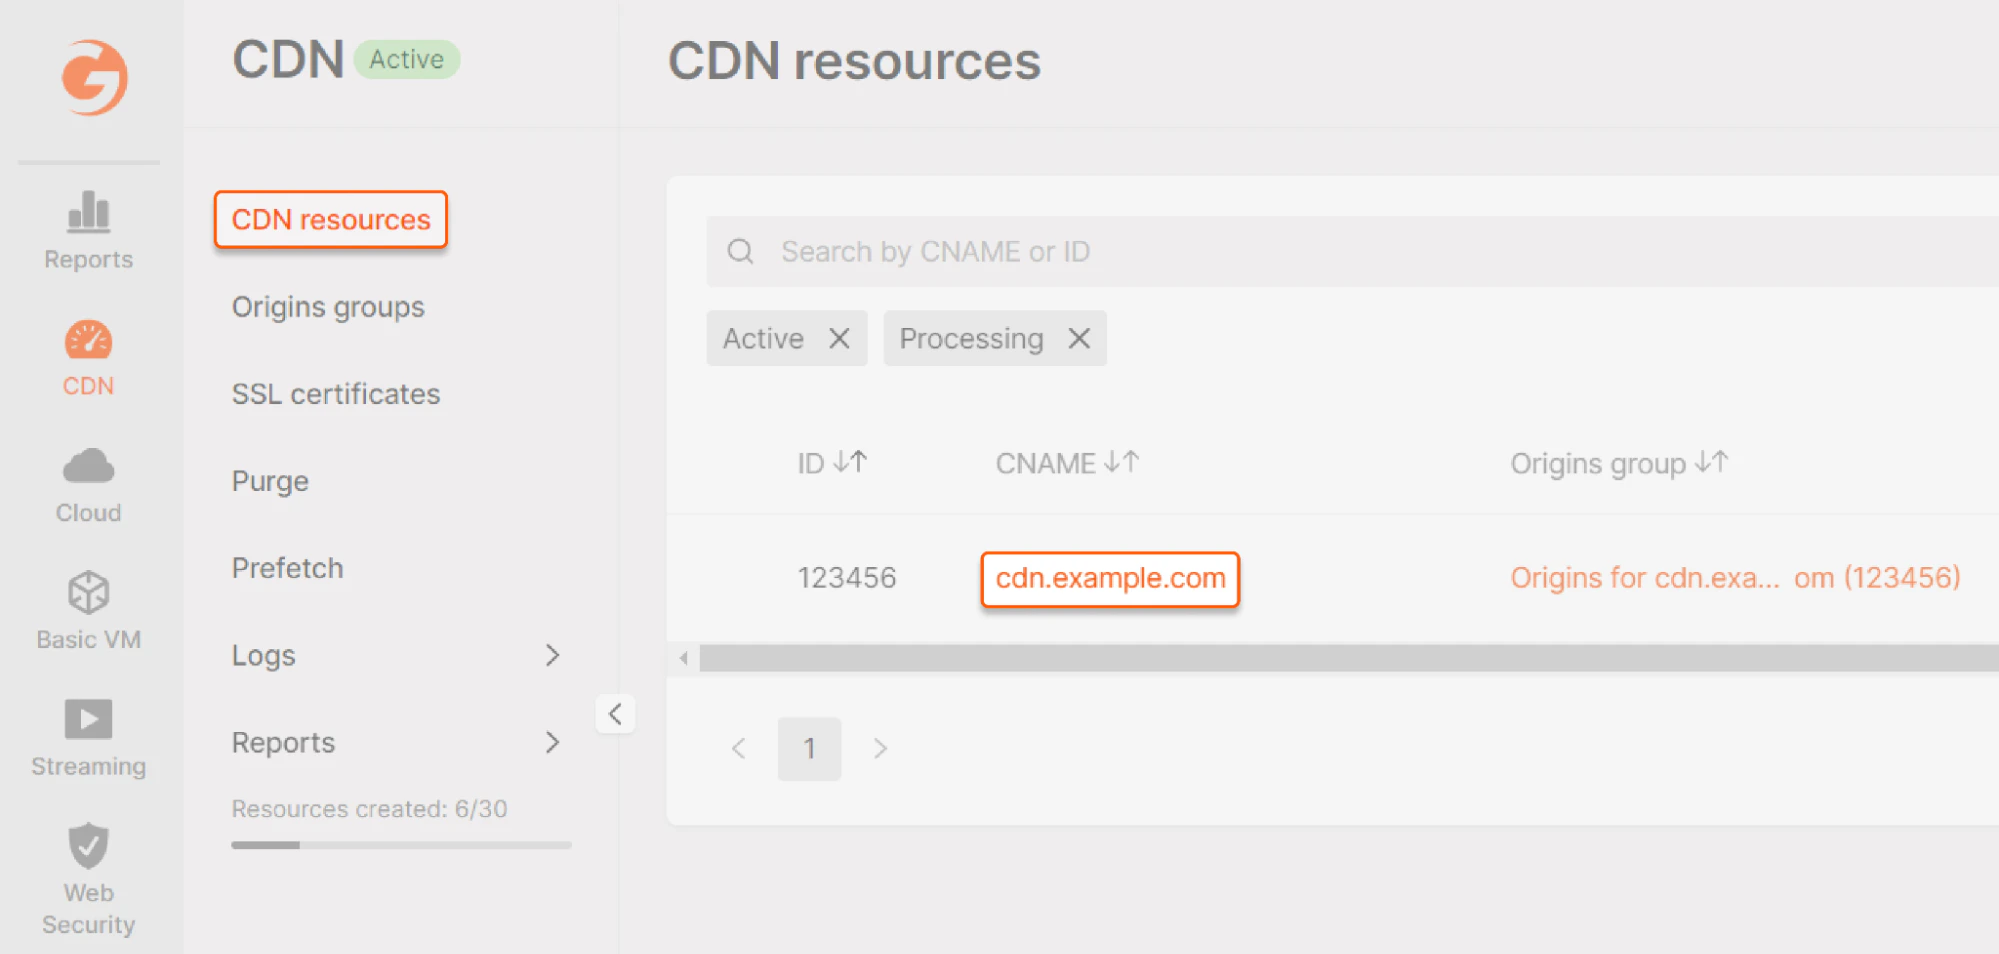Collapse the CDN side panel
Screen dimensions: 1999x954
pyautogui.click(x=616, y=713)
